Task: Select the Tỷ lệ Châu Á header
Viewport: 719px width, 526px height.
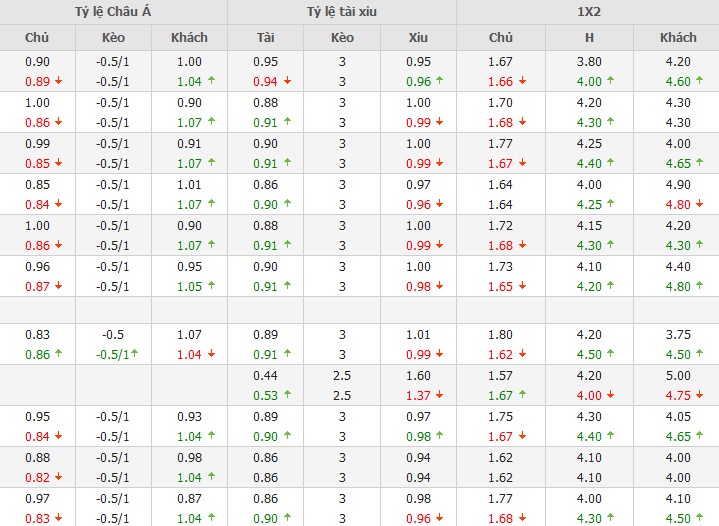Action: [113, 12]
